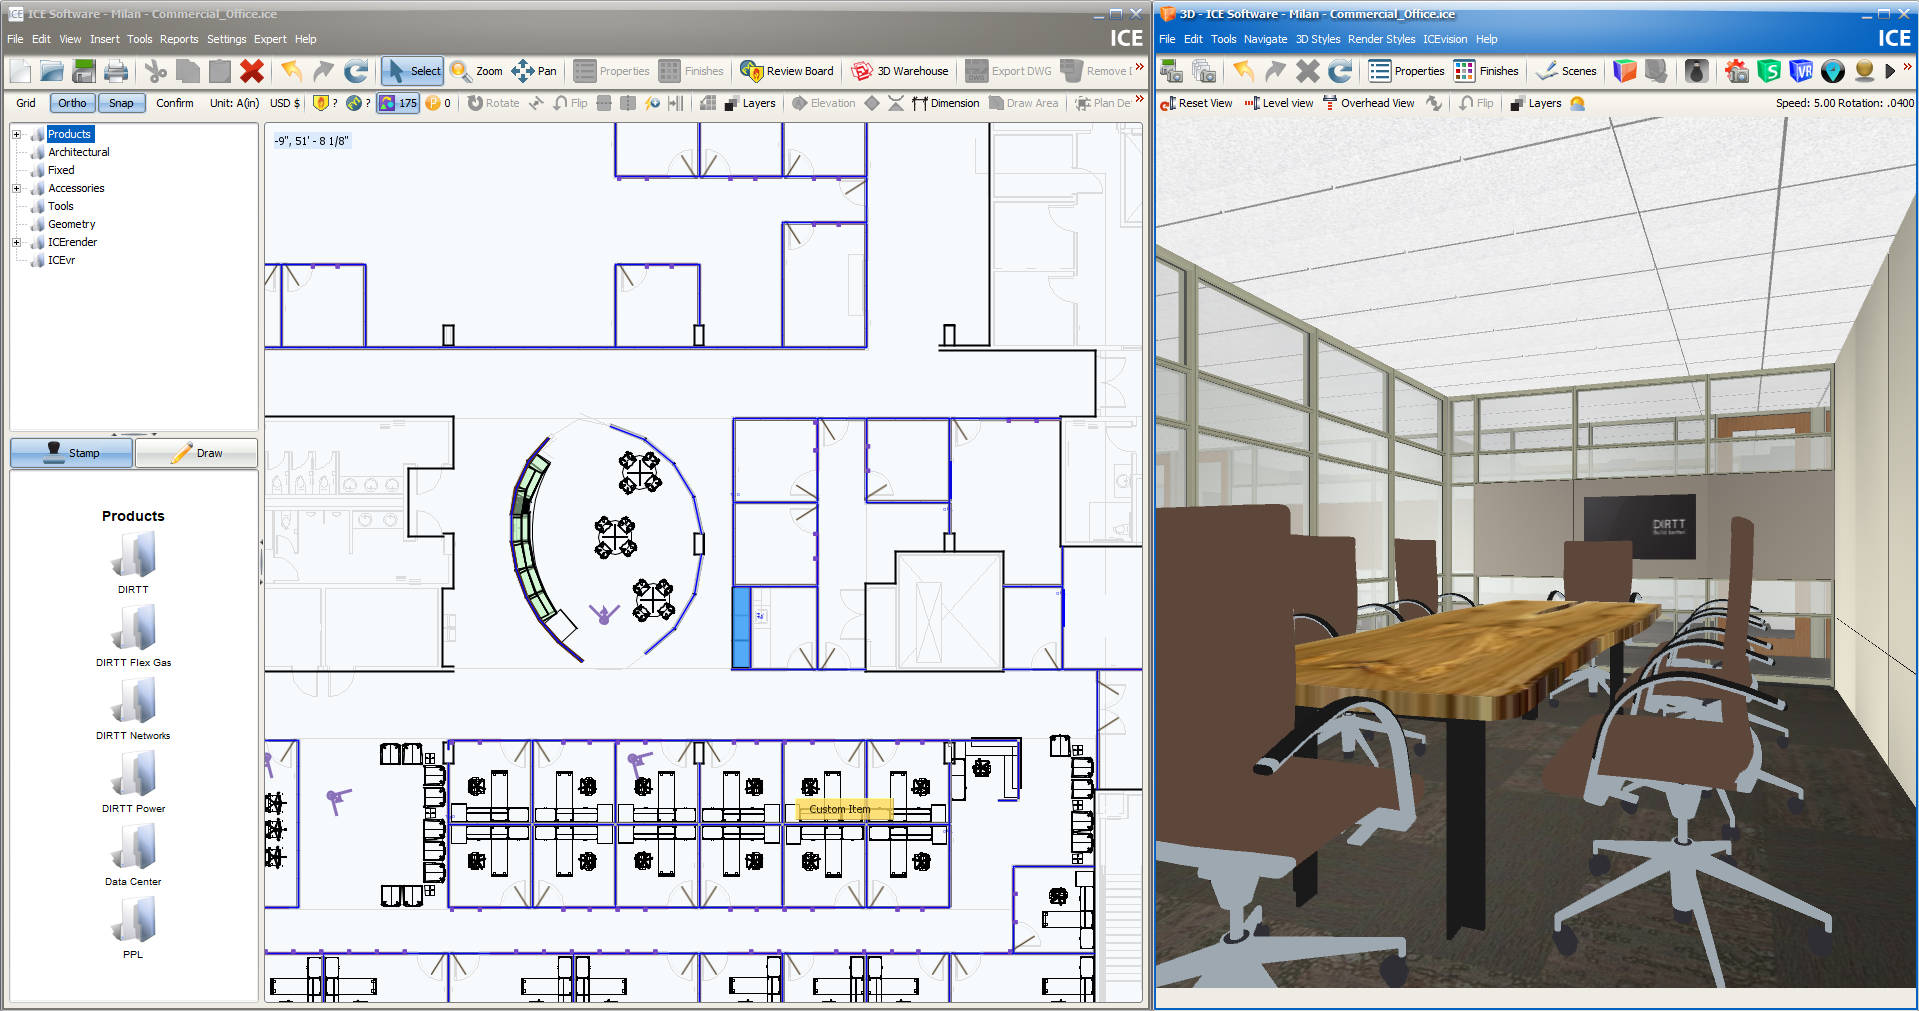Click the Undo arrow in 2D toolbar
1919x1011 pixels.
(291, 71)
